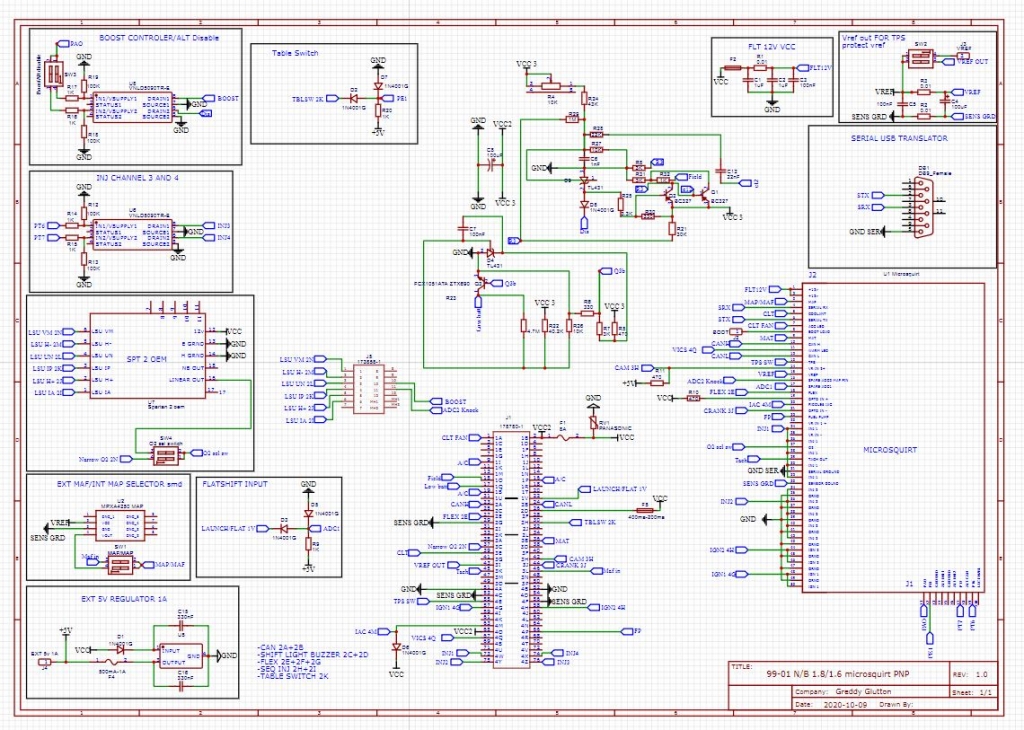Select the FLATSHIFT INPUT section title
The image size is (1024, 730).
[x=235, y=484]
